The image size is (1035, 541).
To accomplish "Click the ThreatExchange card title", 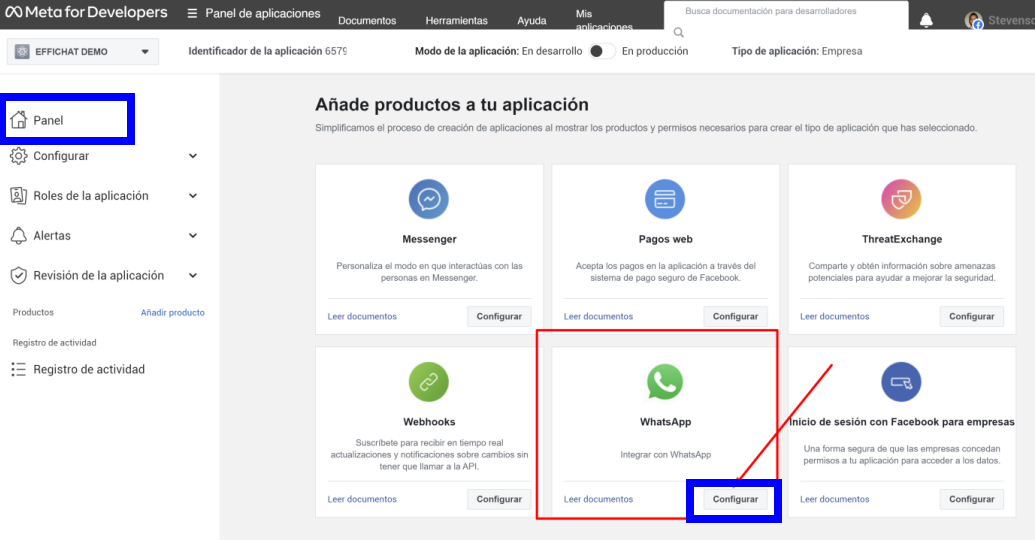I will tap(902, 239).
